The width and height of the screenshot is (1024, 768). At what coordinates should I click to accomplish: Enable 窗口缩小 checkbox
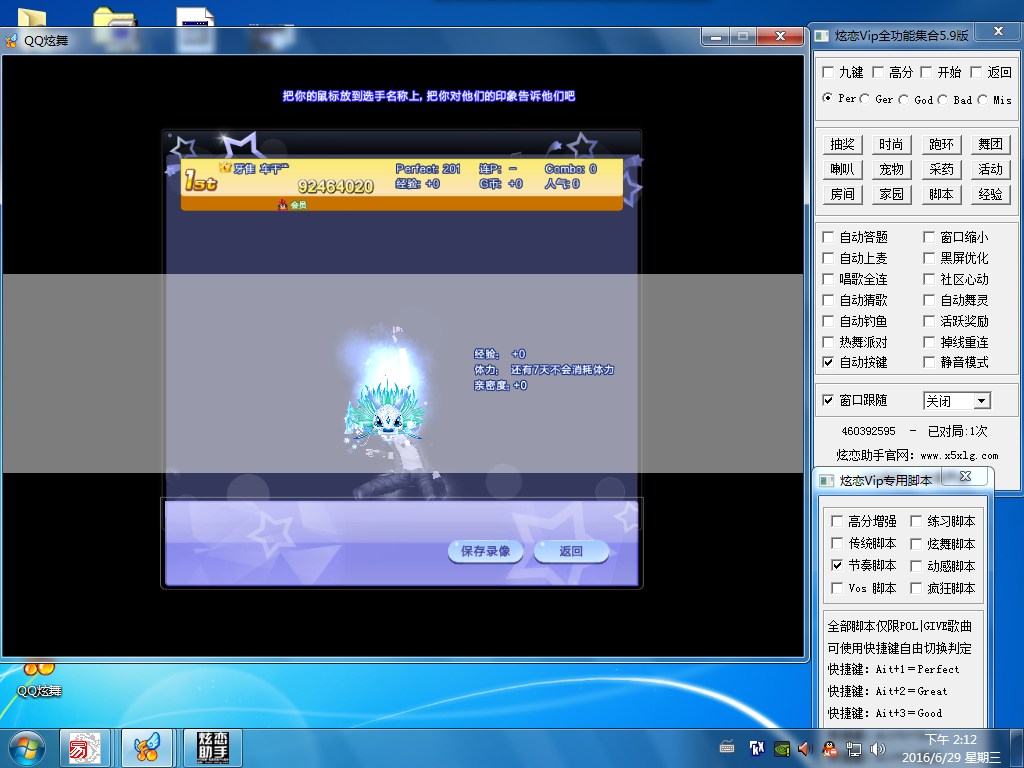tap(929, 237)
